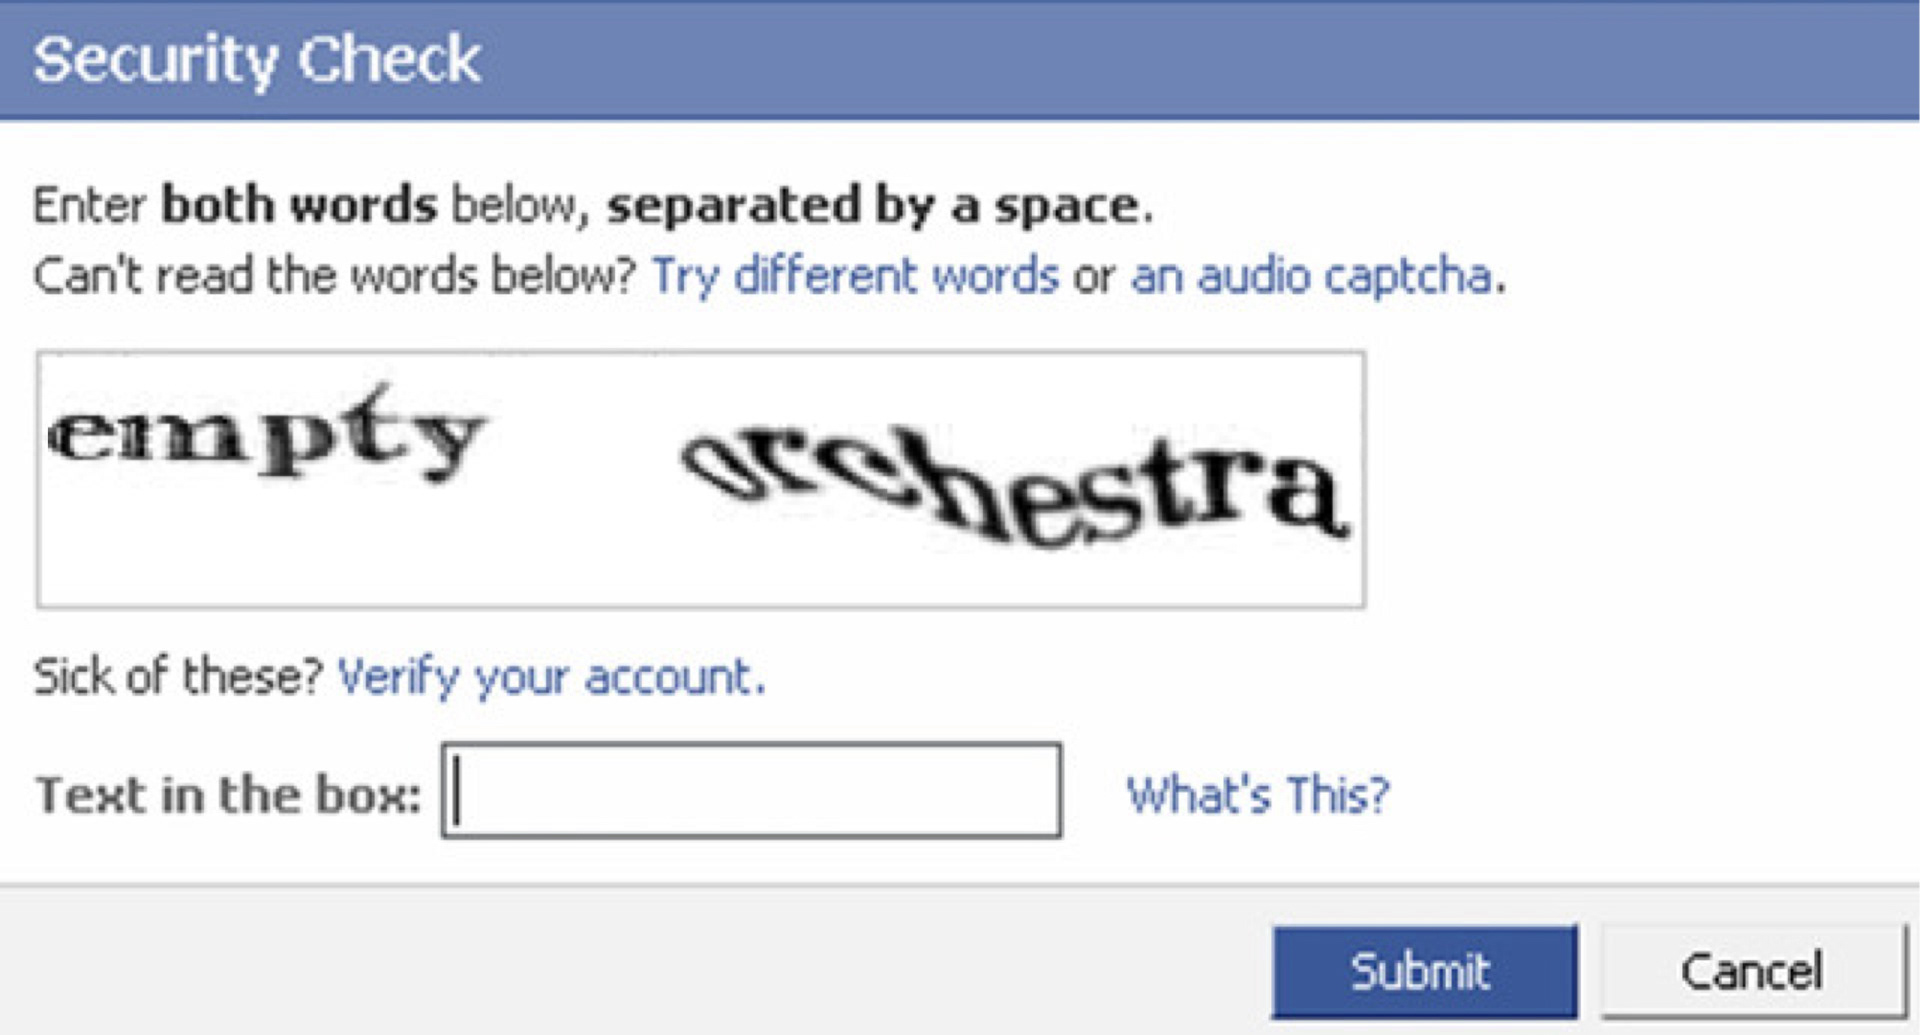Click the Submit button
The image size is (1920, 1035).
coord(1423,971)
